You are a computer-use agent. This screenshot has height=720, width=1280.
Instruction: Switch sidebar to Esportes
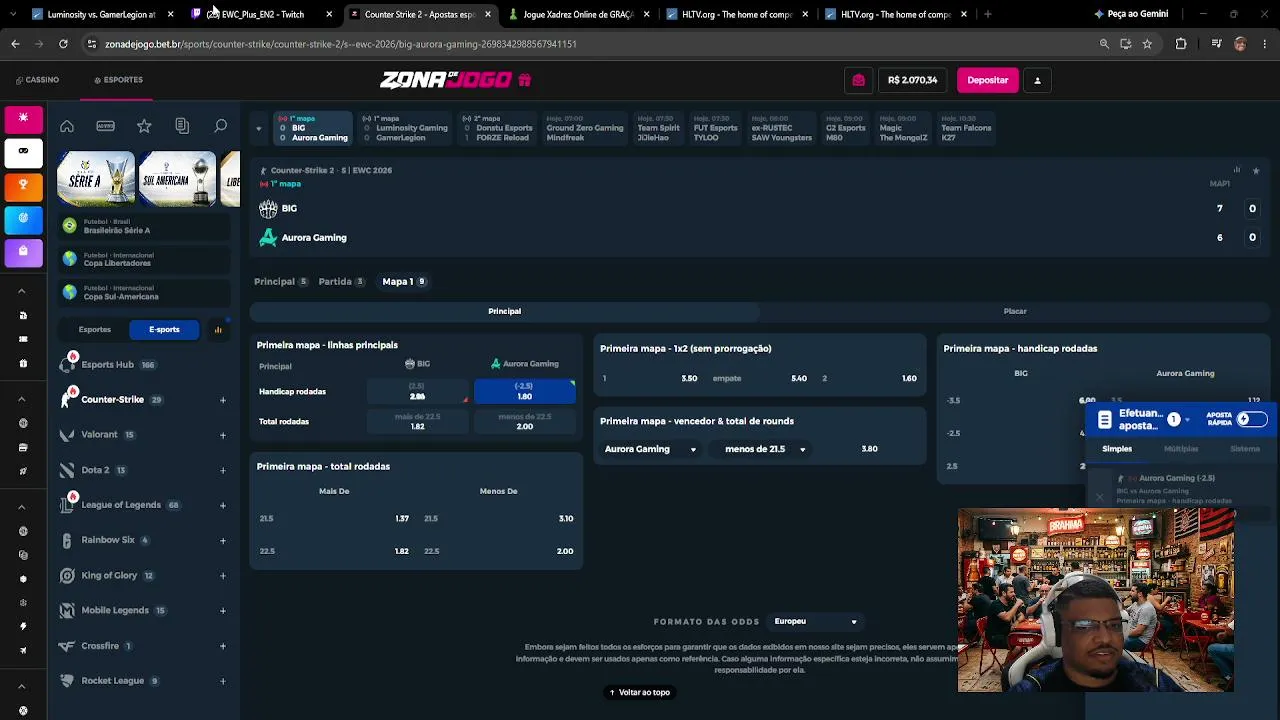click(x=95, y=329)
